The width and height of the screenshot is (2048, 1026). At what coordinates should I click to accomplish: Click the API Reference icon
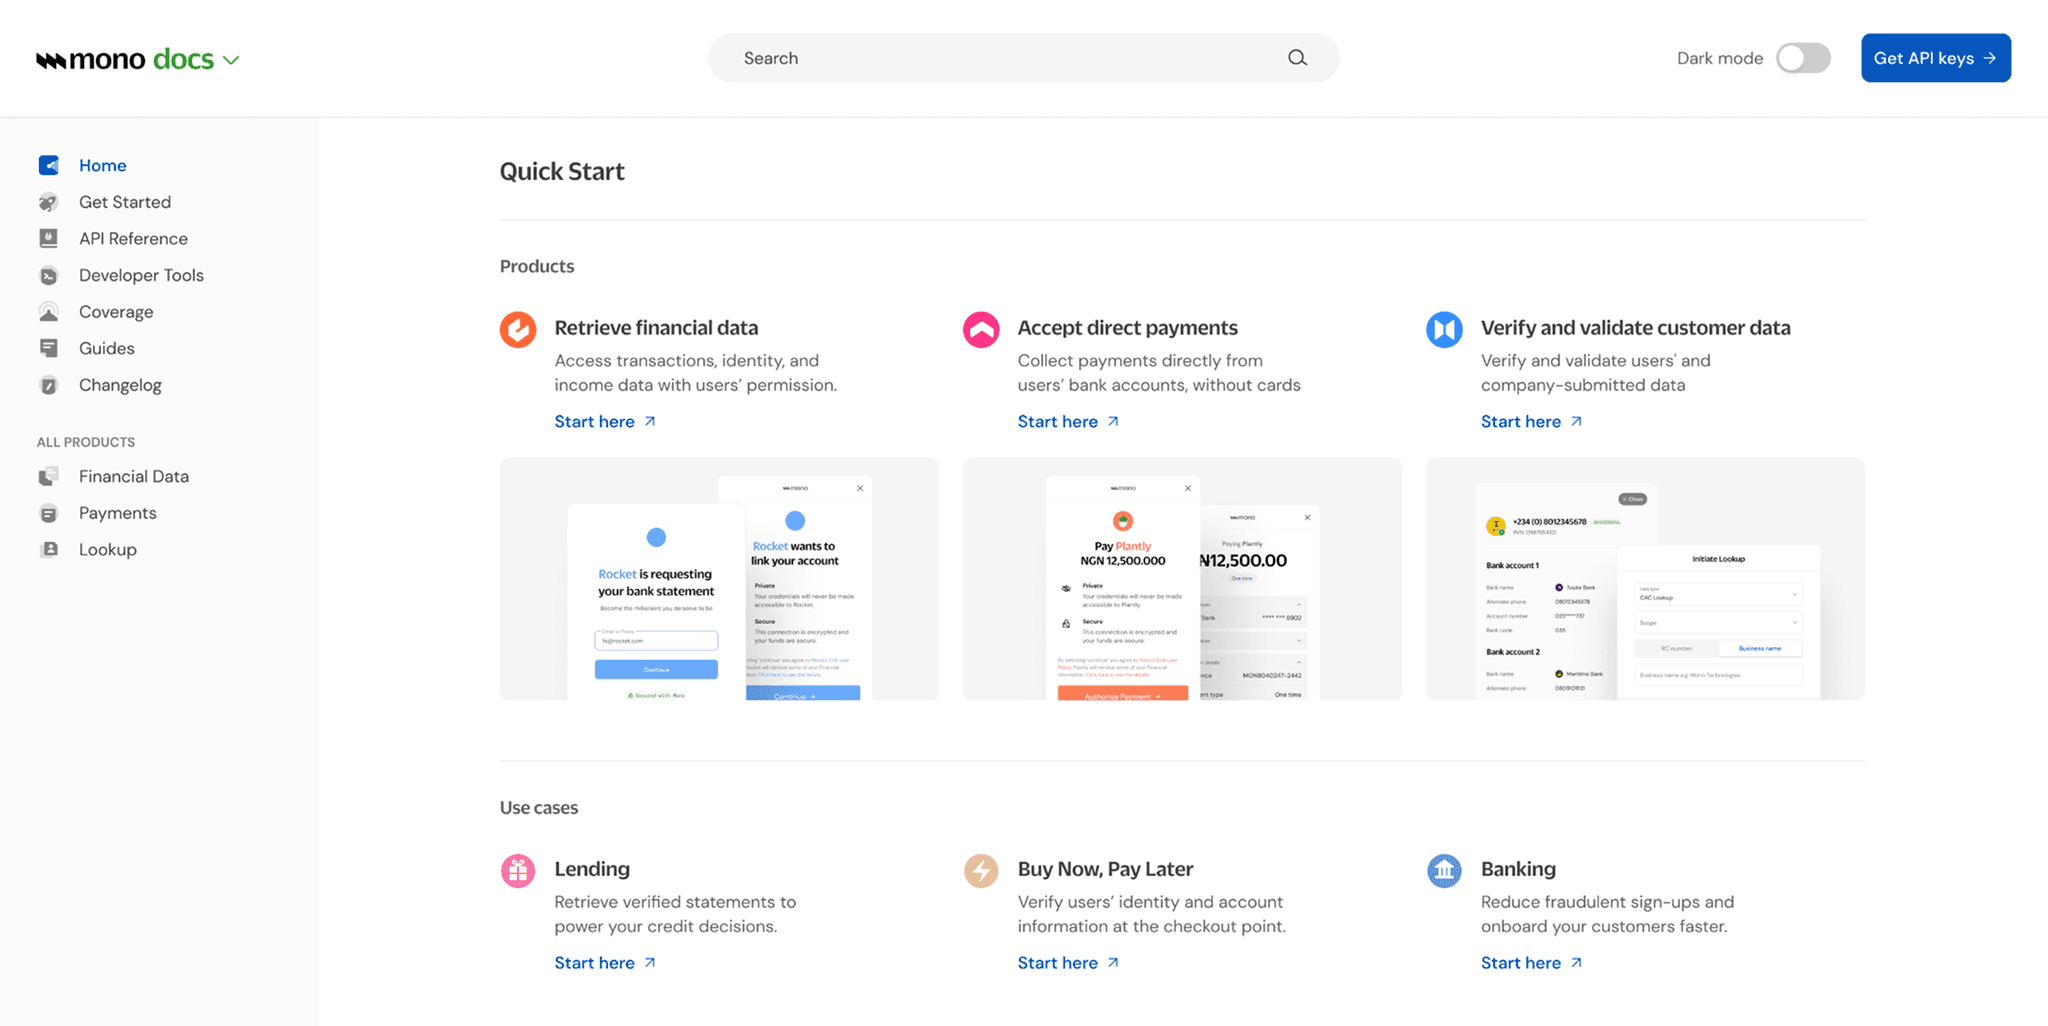(48, 238)
